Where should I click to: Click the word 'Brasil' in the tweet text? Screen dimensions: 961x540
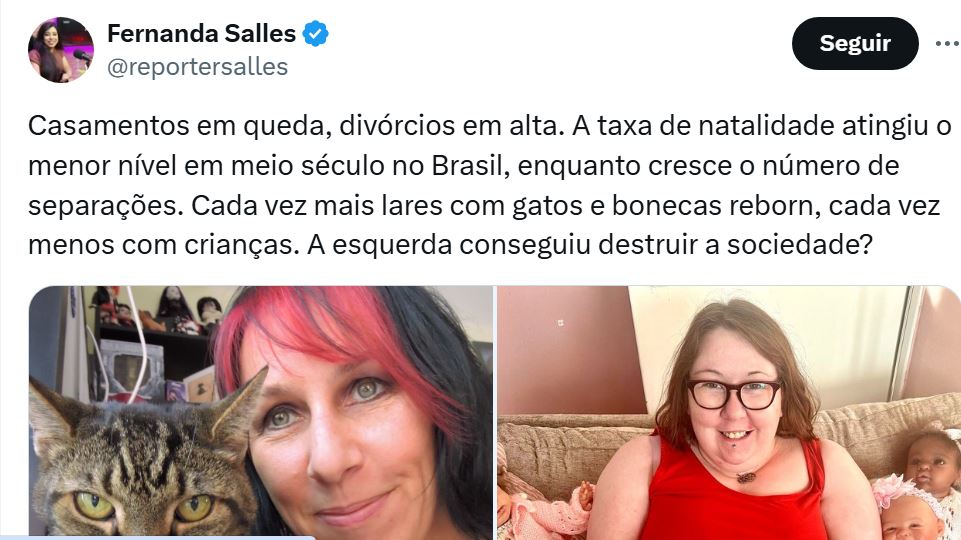point(470,166)
